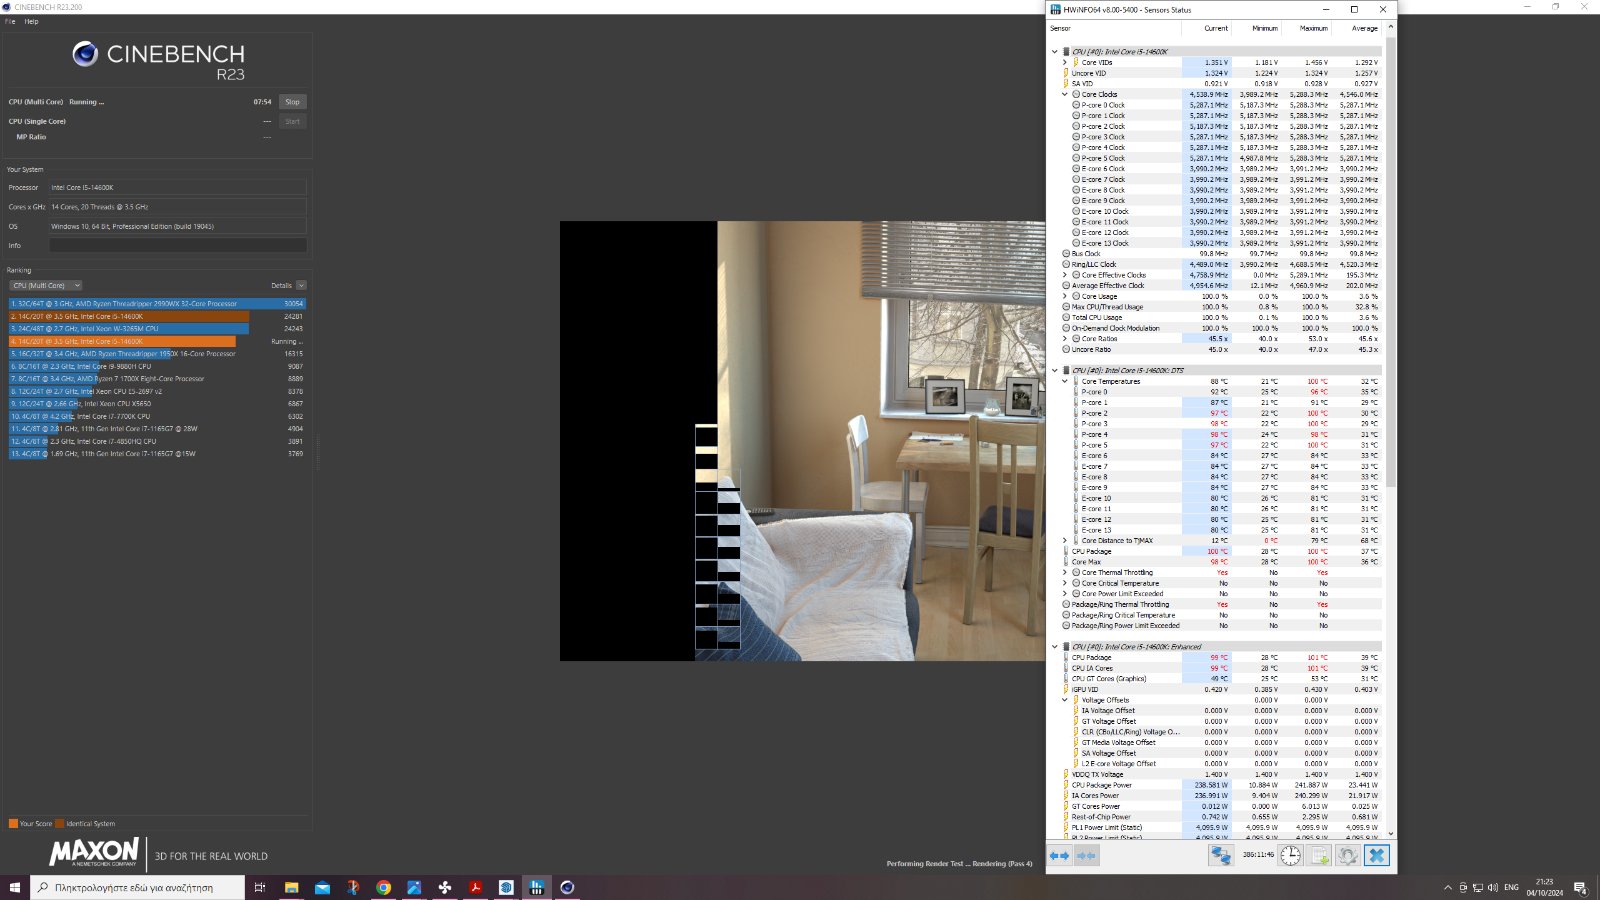Select the VDDQ TX Voltage row
Screen dimensions: 1600x900
click(1215, 775)
